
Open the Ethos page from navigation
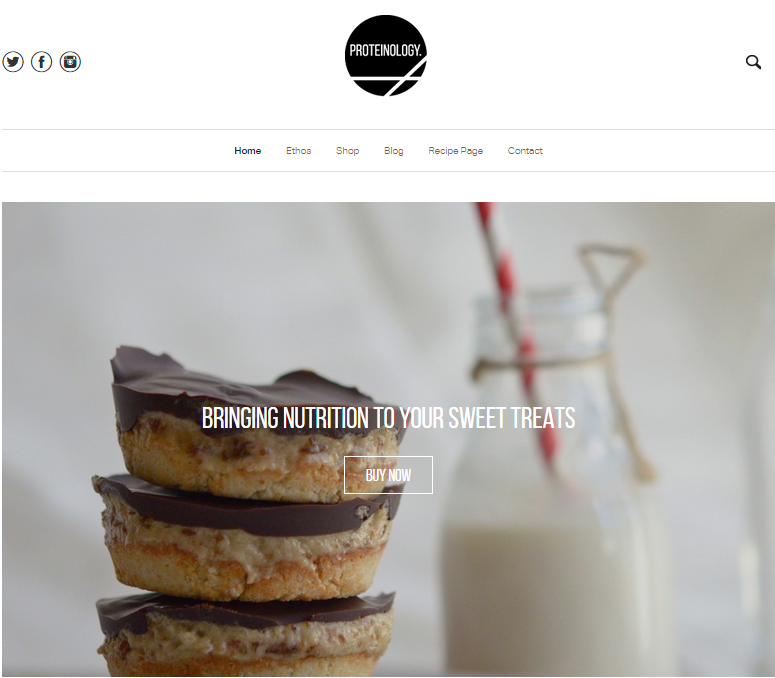(x=299, y=151)
